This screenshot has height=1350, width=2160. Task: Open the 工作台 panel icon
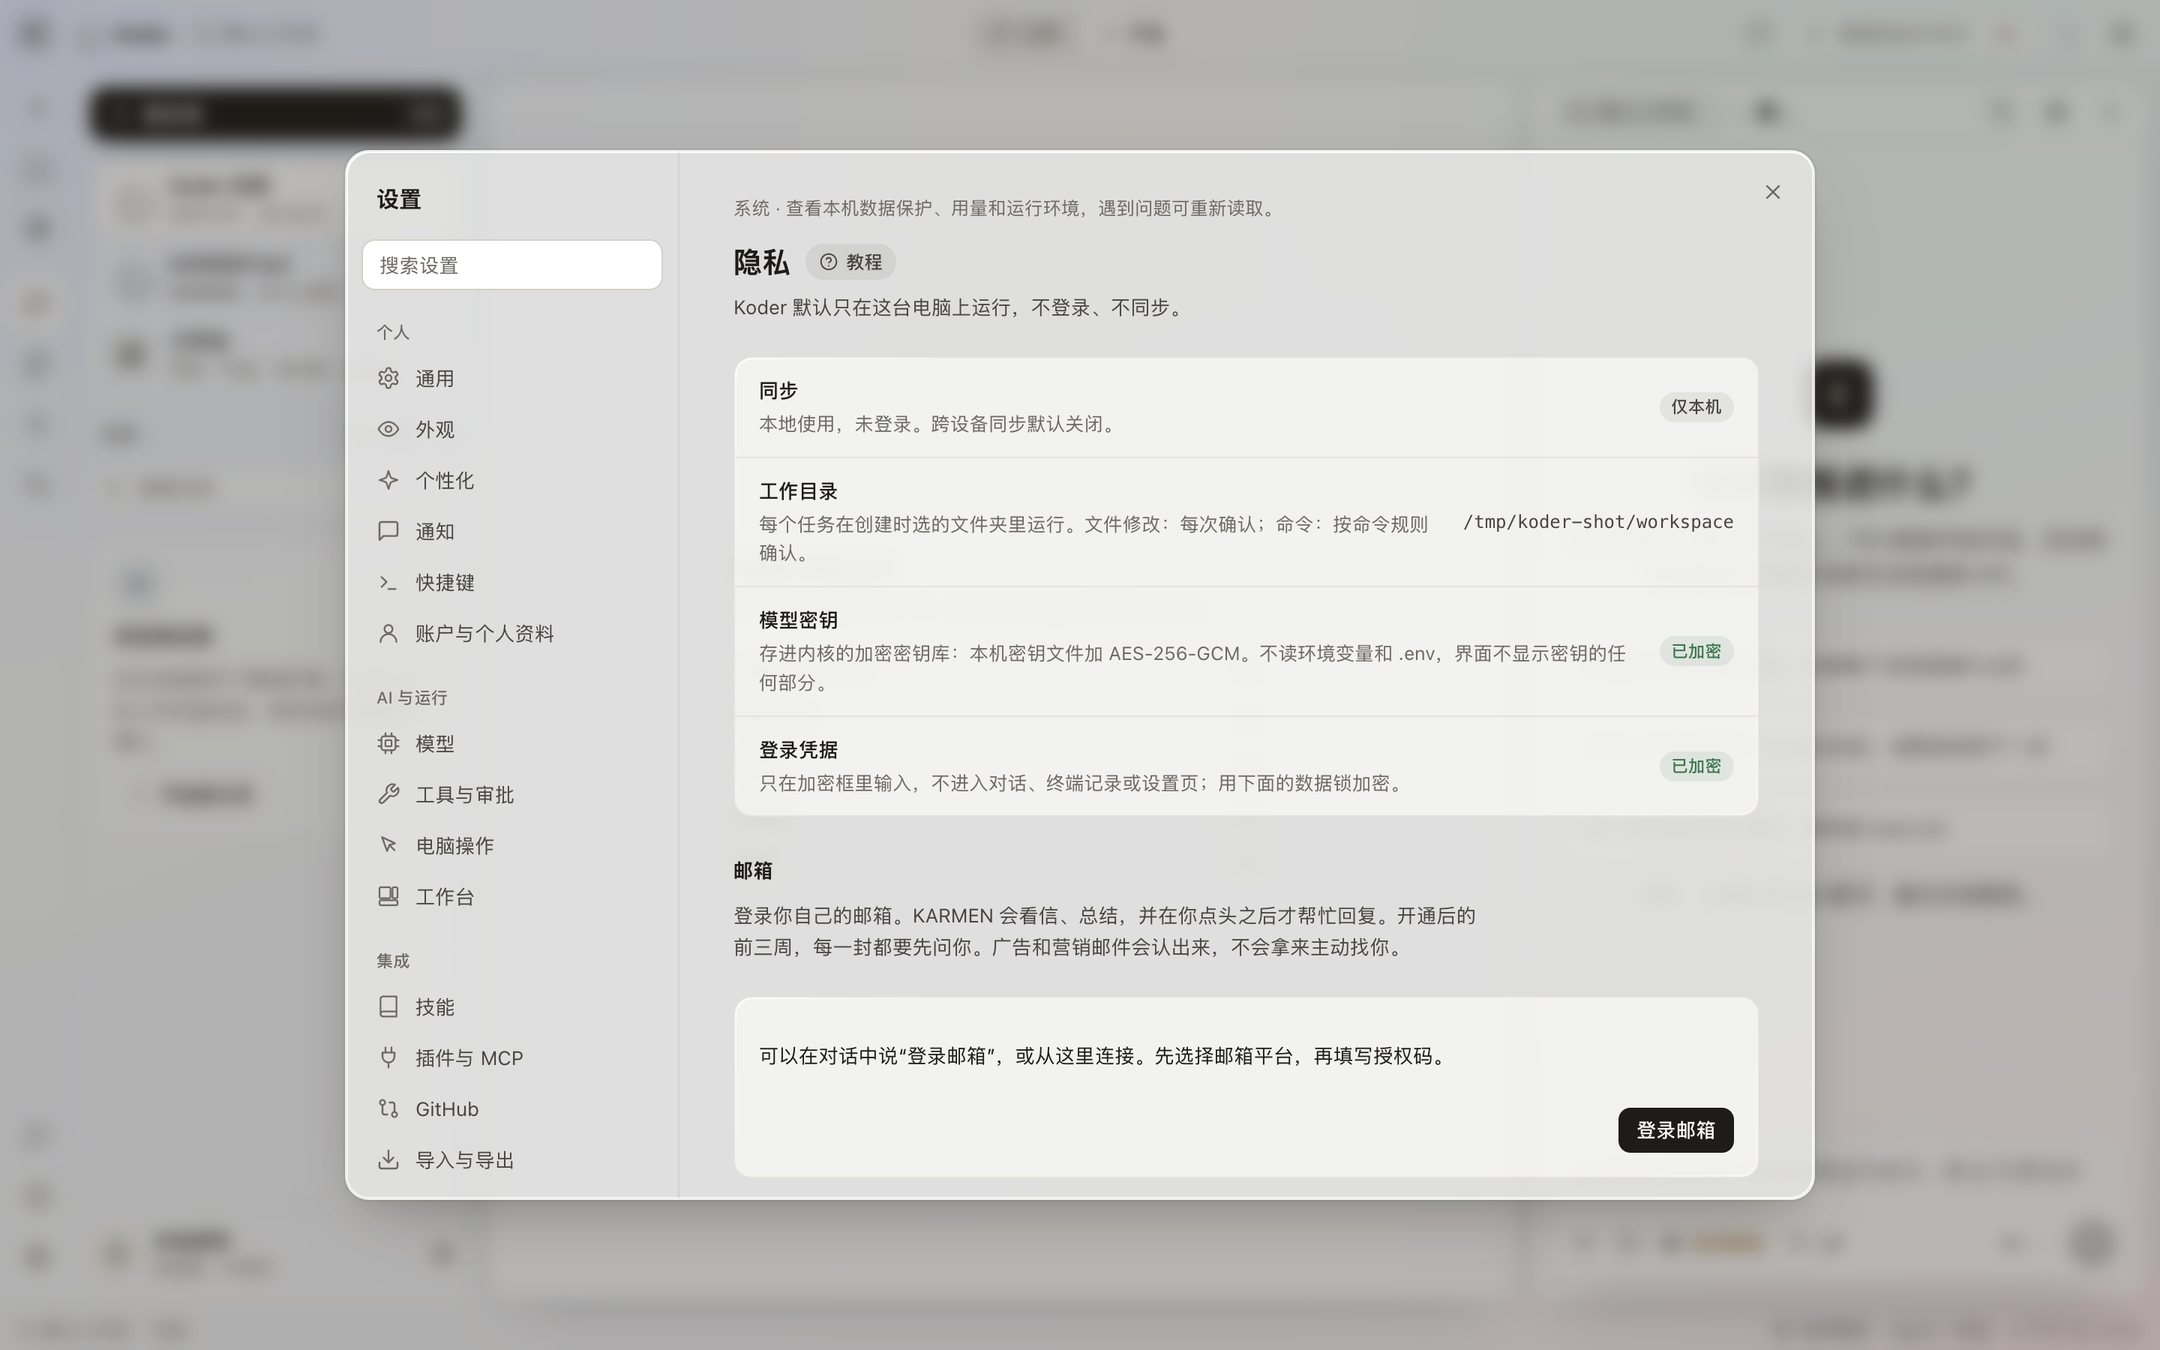pyautogui.click(x=388, y=896)
